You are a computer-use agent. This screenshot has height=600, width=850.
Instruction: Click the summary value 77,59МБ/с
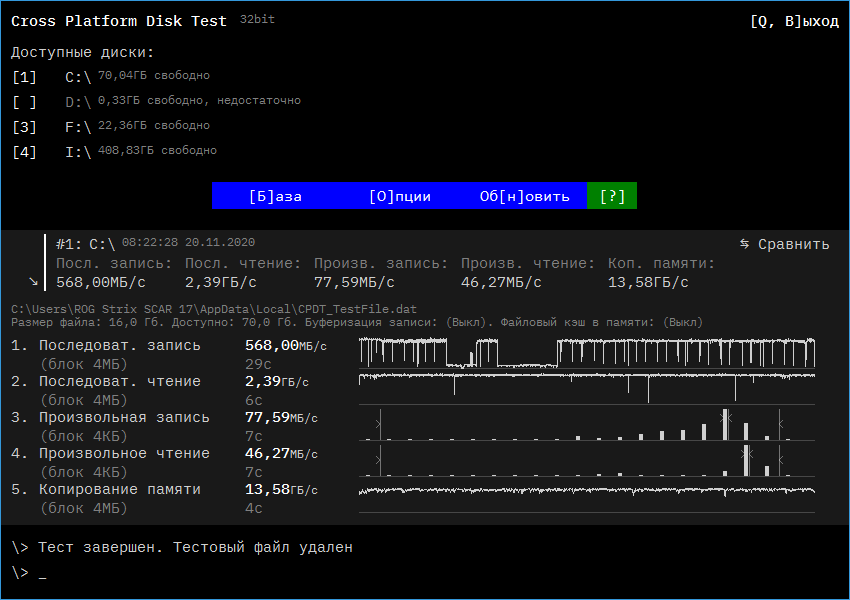tap(354, 282)
